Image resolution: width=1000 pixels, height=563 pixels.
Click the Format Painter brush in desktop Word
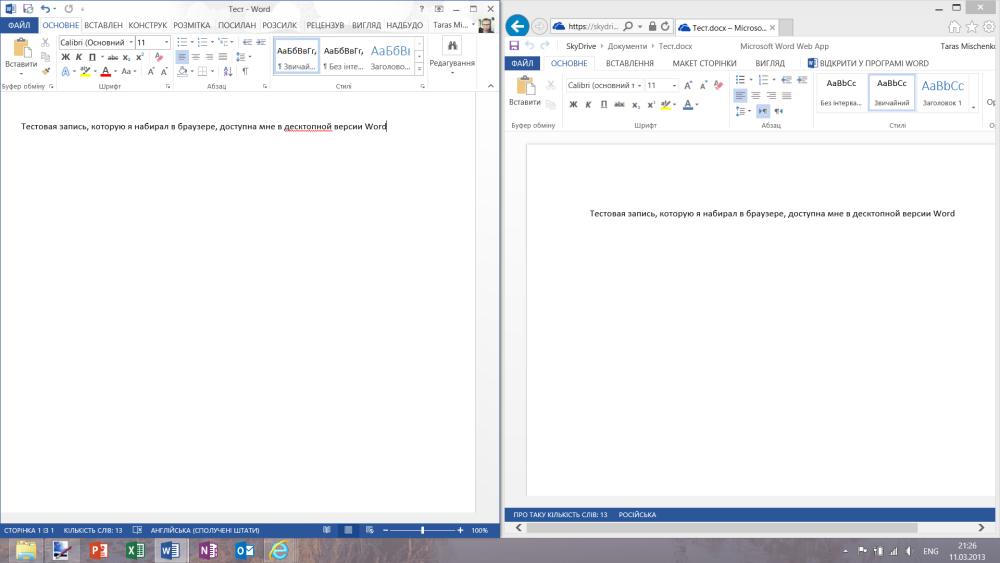(x=45, y=72)
